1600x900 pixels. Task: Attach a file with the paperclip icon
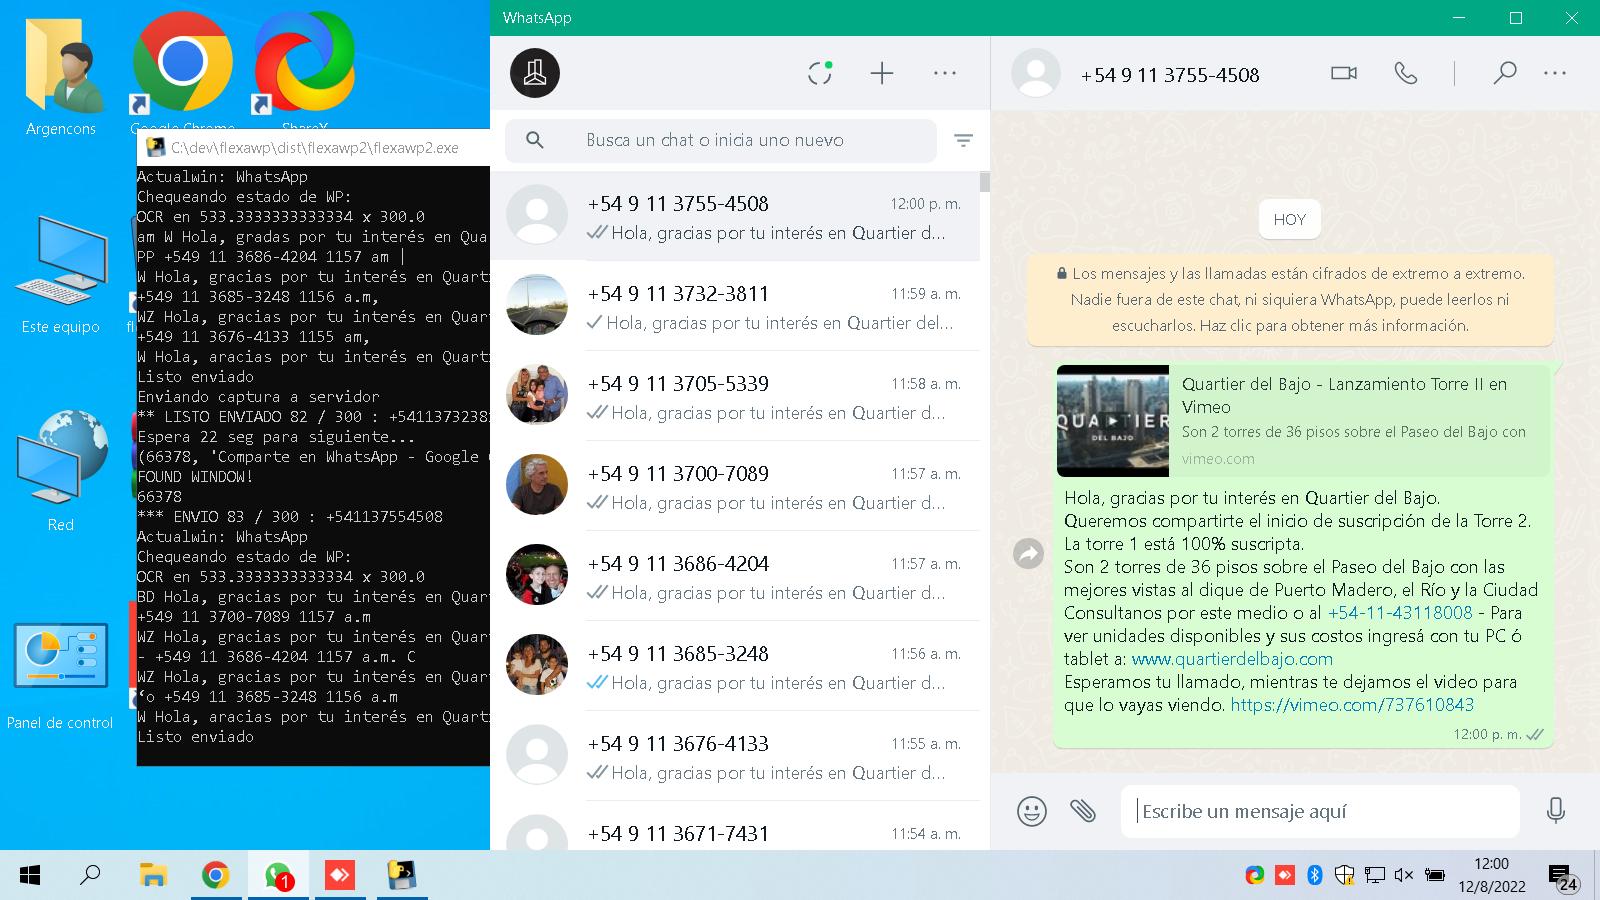(1083, 810)
